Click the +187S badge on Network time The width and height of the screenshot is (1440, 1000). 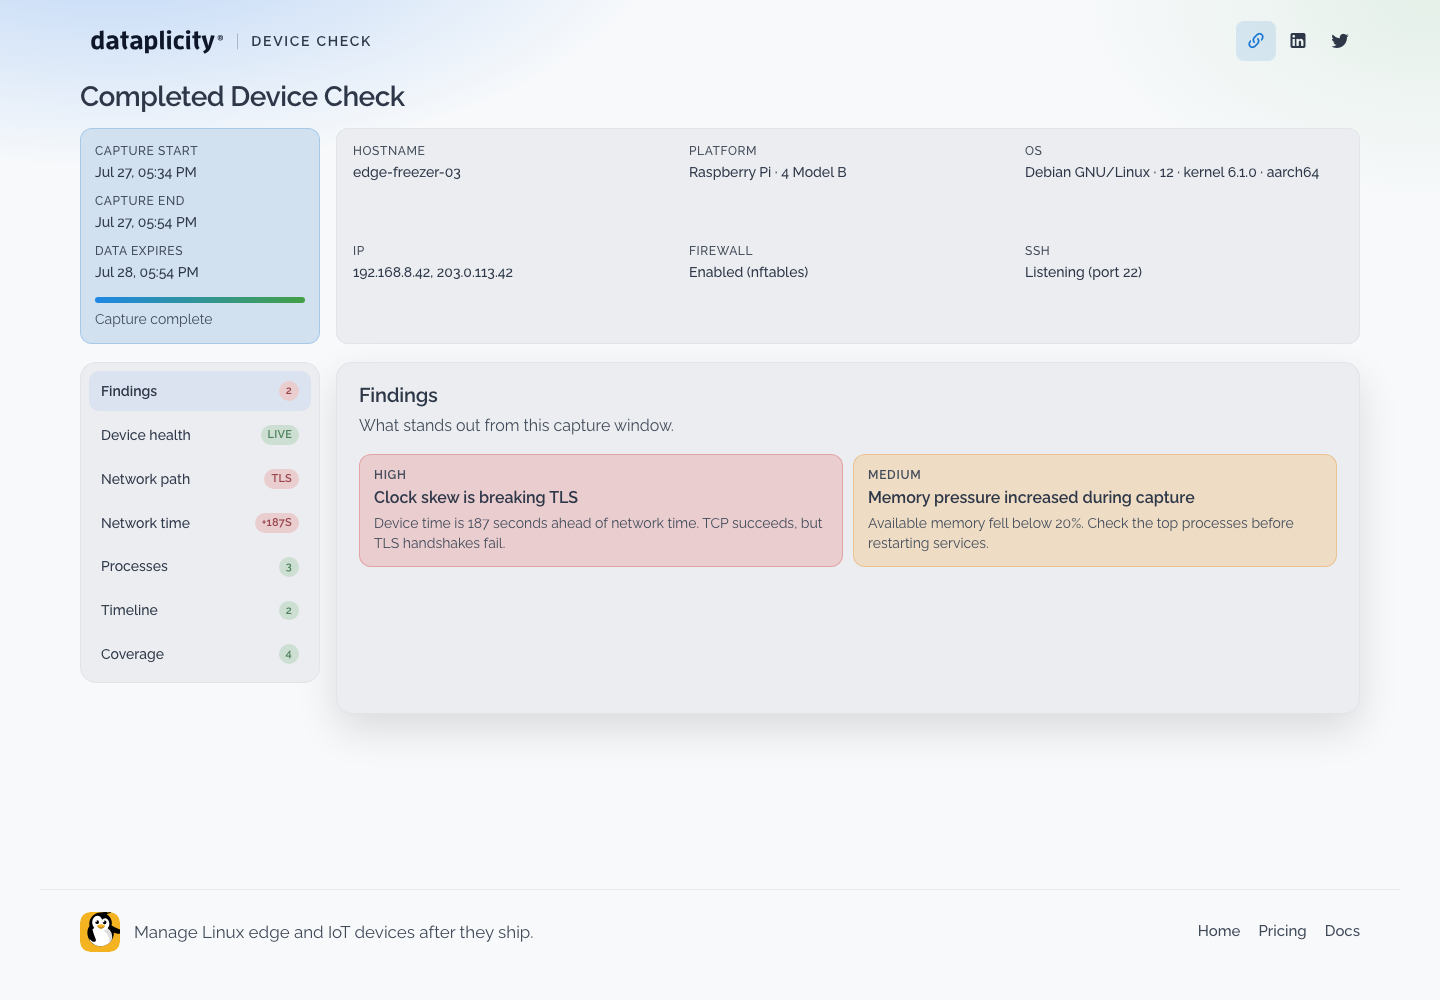pyautogui.click(x=277, y=523)
